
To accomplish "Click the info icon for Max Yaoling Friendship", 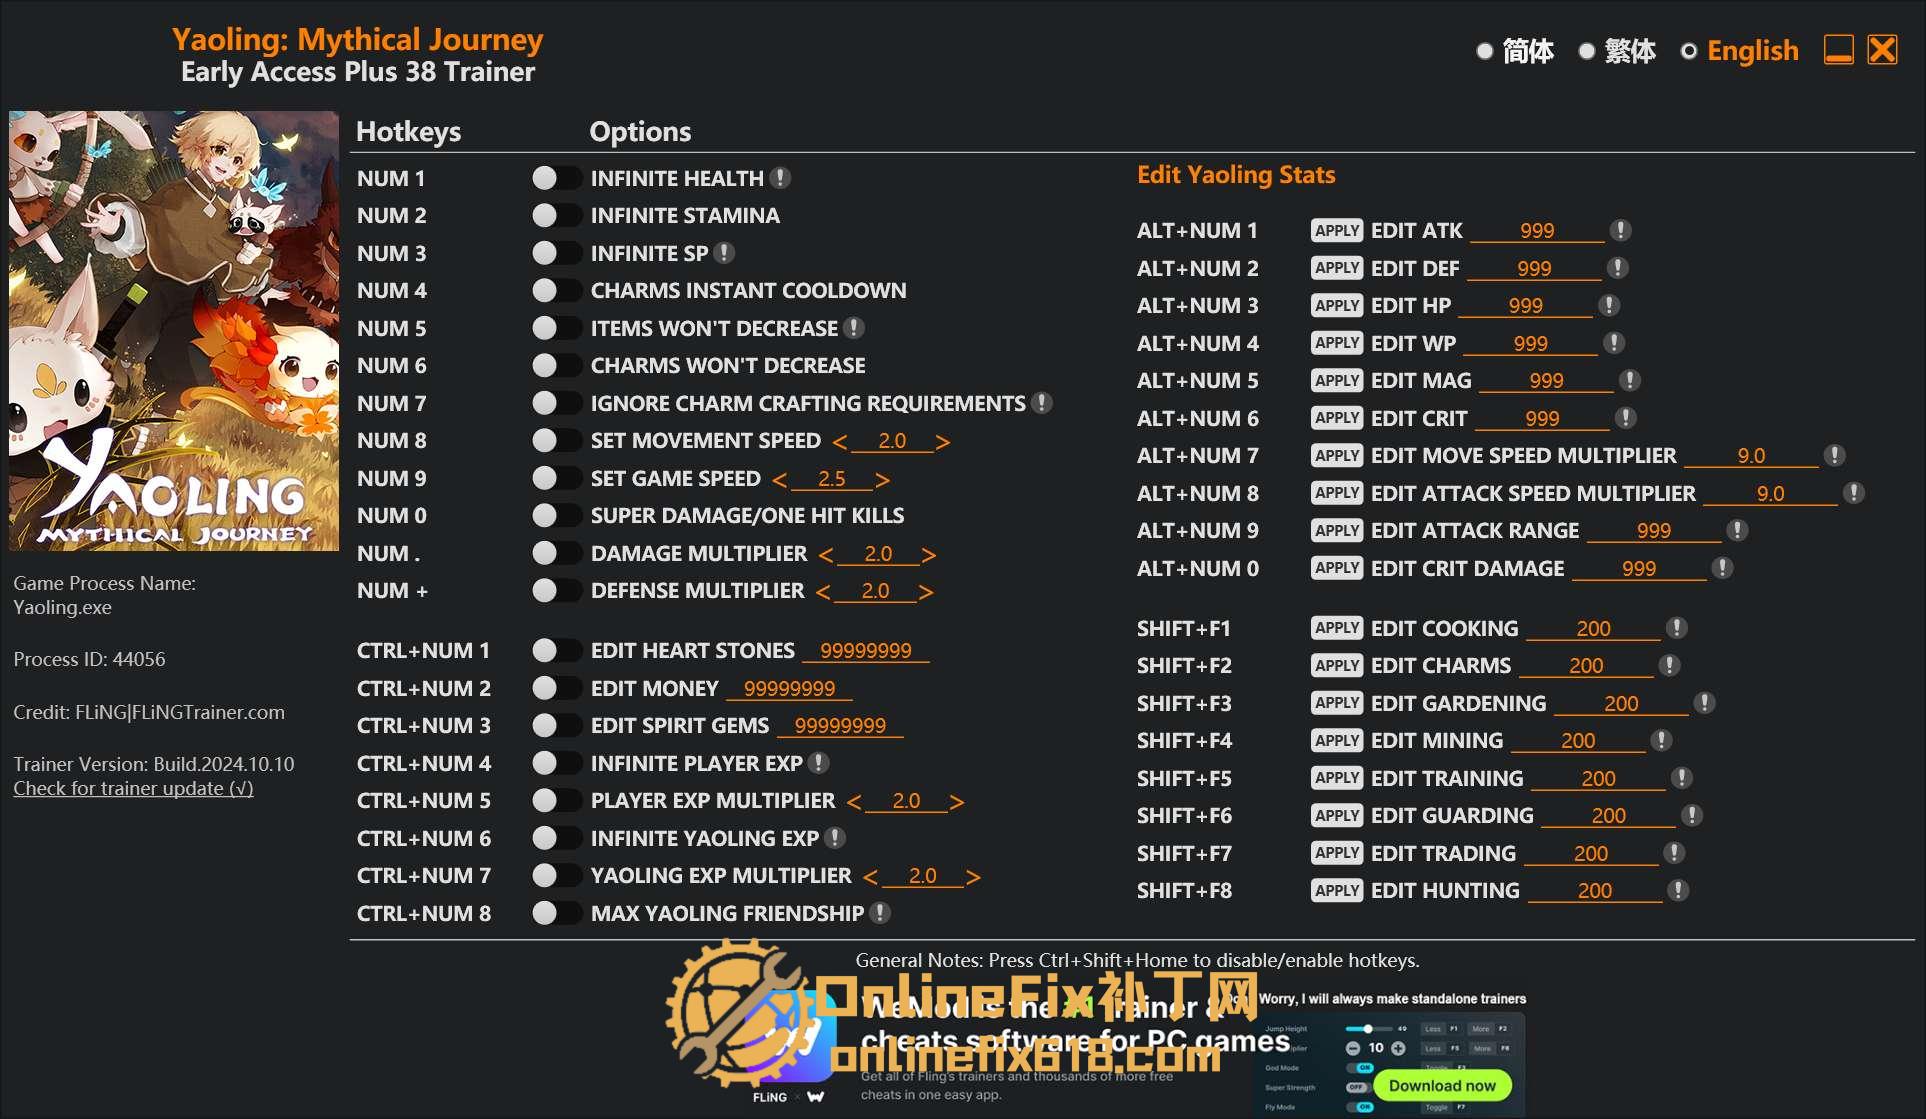I will coord(880,913).
